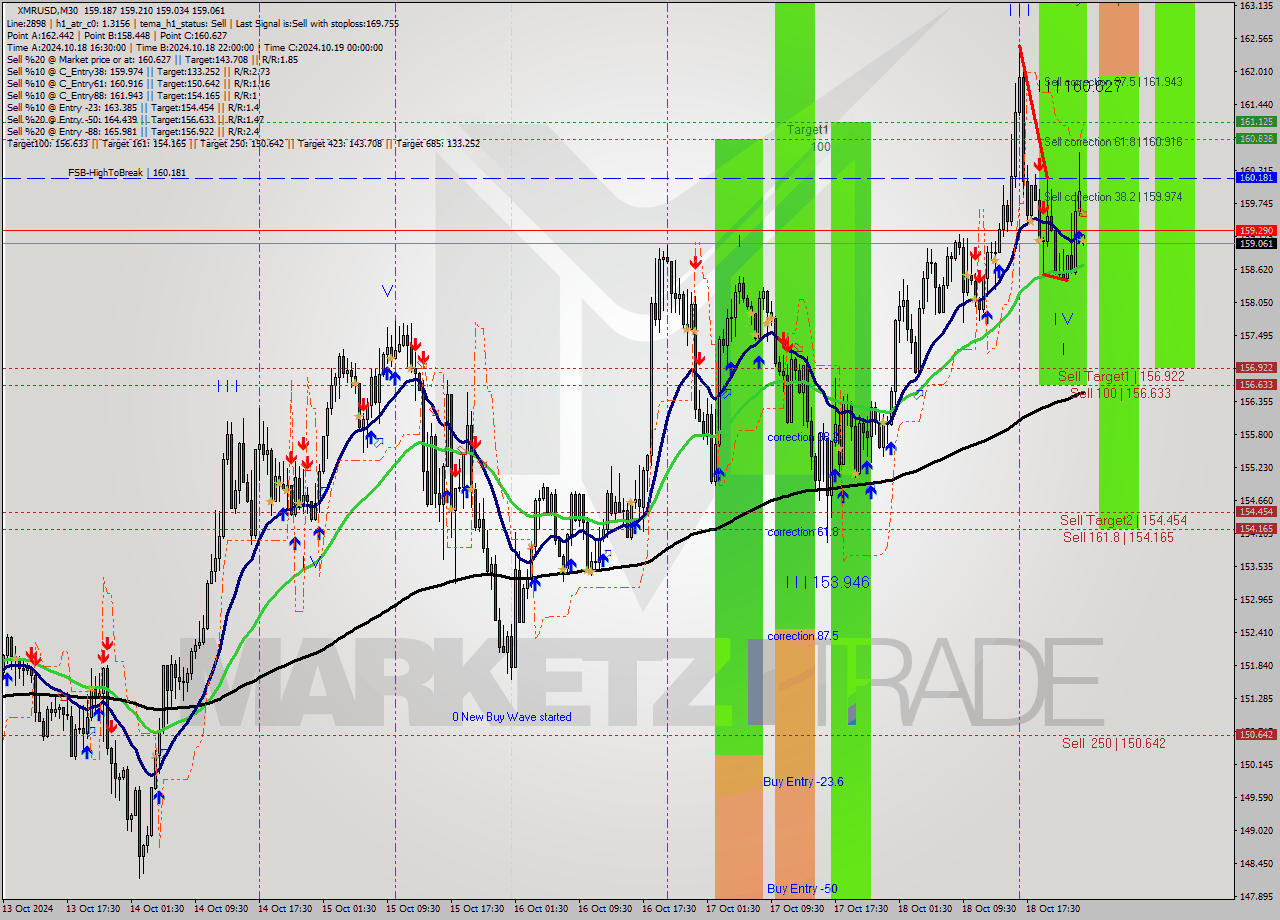Screen dimensions: 1280x920
Task: Select the 152.410 price axis value
Action: click(x=1256, y=632)
